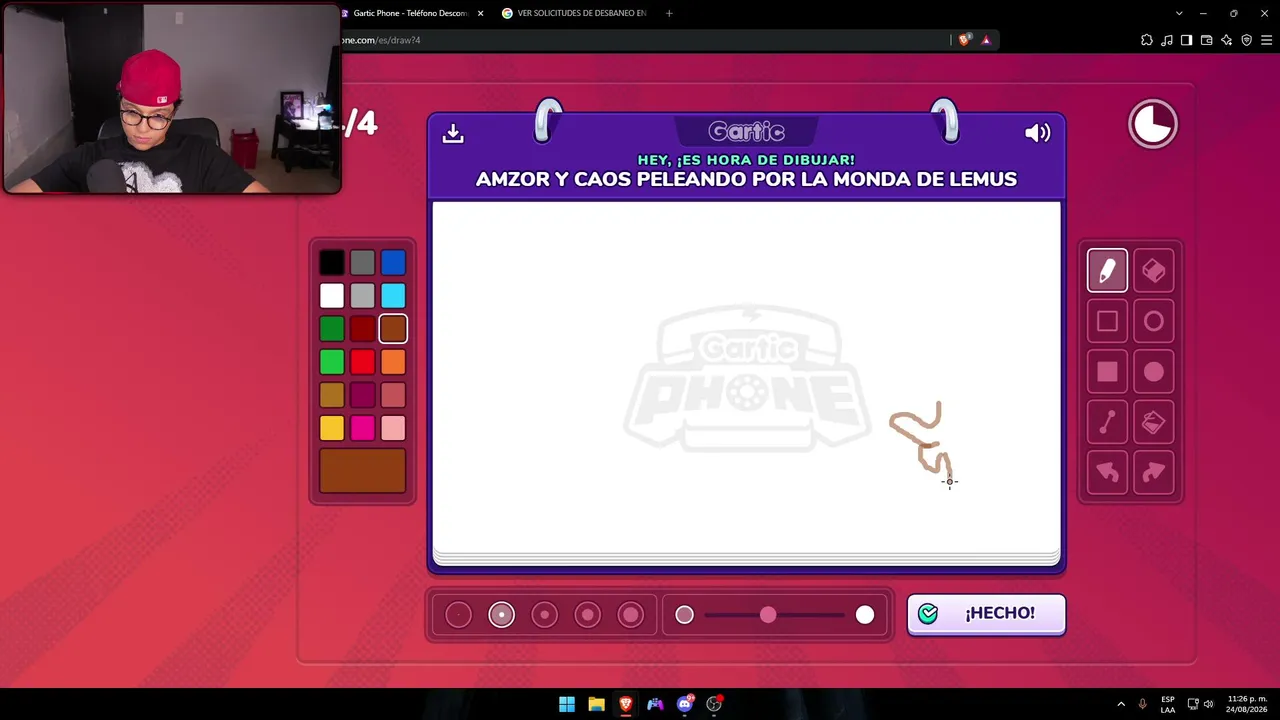Pick the orange color swatch
1280x720 pixels.
click(393, 362)
